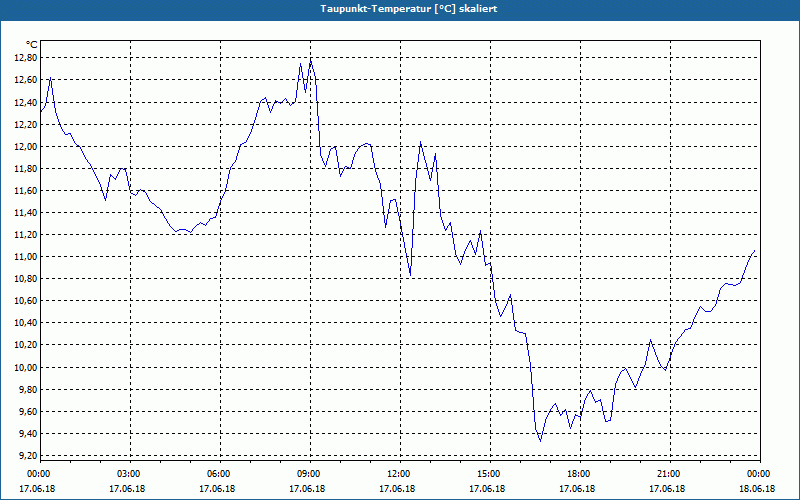Screen dimensions: 800x500
Task: Click the '°C' unit label on the axis
Action: 31,45
